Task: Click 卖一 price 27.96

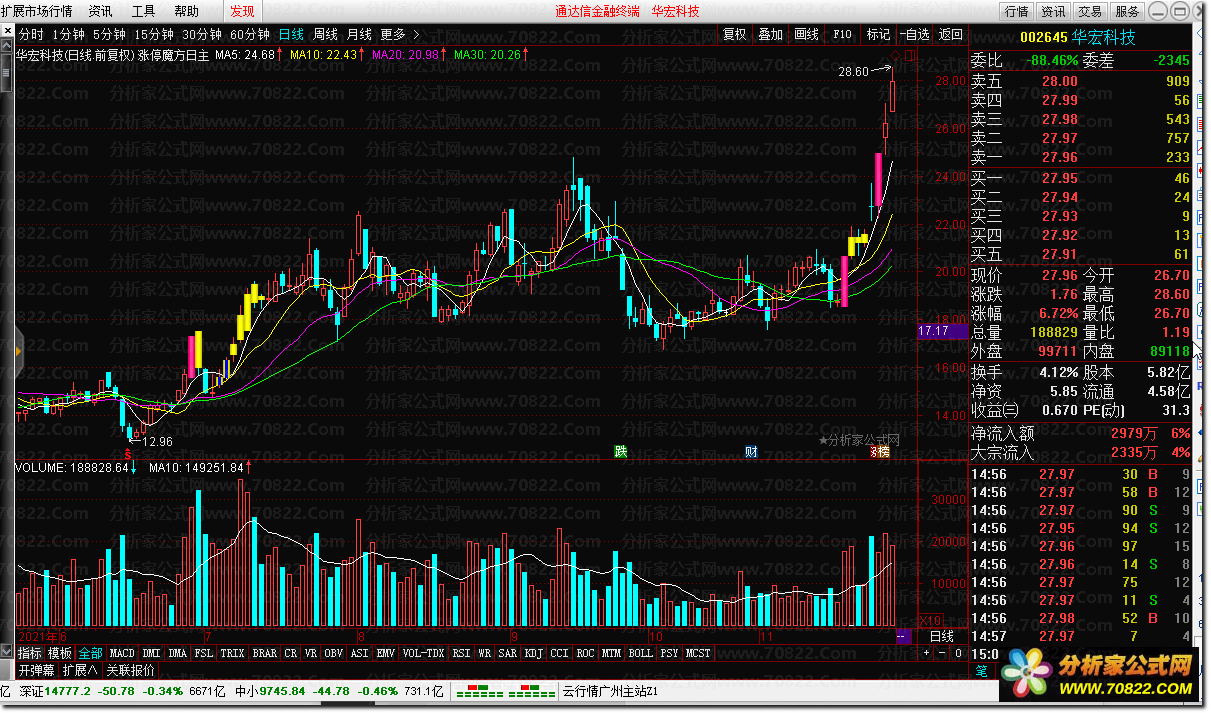Action: [x=1060, y=157]
